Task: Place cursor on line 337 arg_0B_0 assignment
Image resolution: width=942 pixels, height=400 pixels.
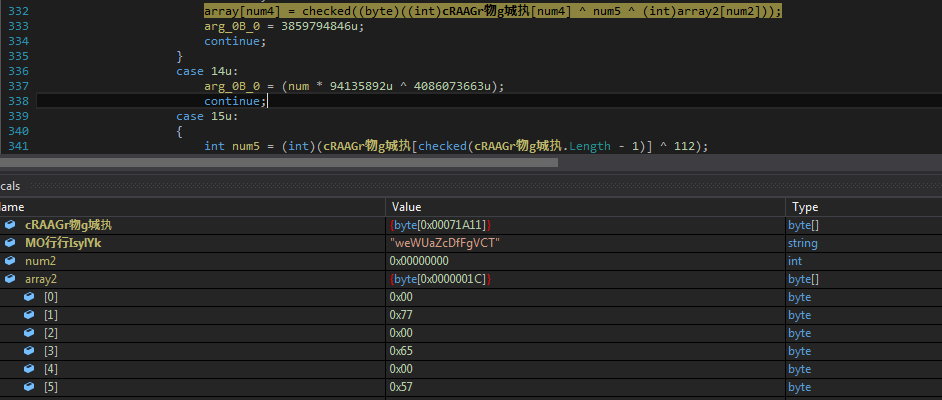Action: tap(354, 86)
